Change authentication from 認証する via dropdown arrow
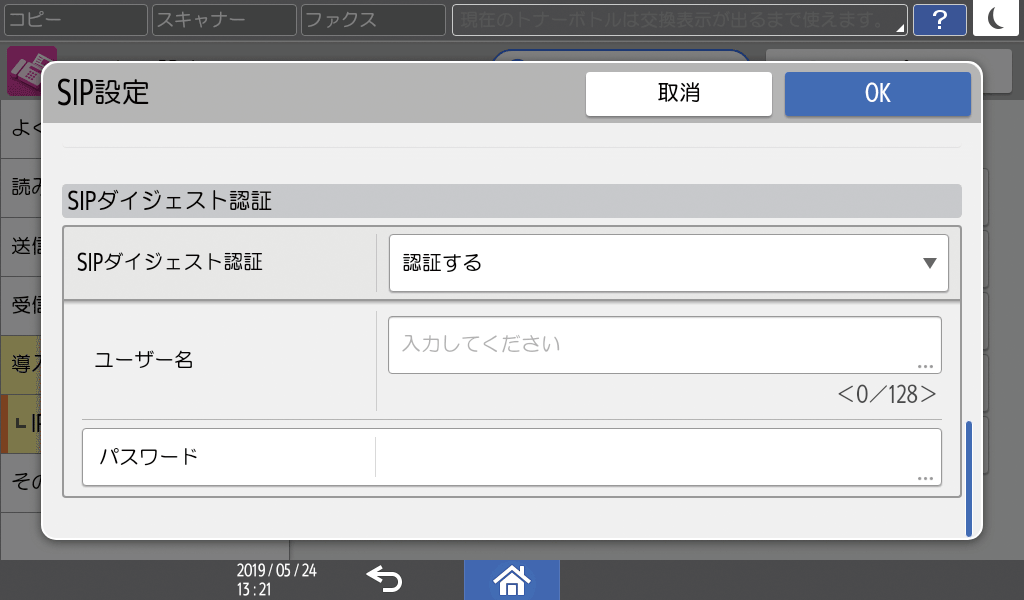The image size is (1024, 600). pos(928,263)
